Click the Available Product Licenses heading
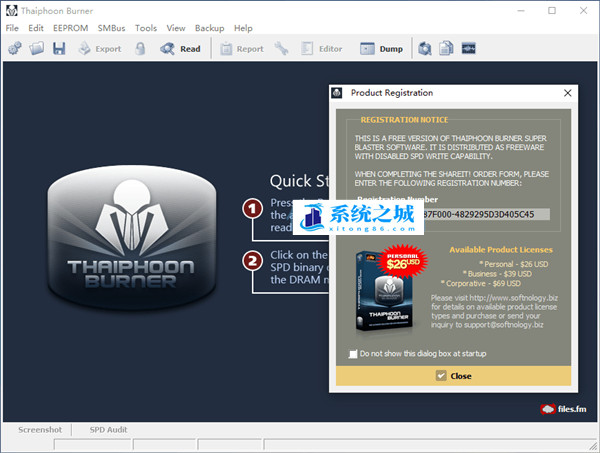 click(501, 250)
